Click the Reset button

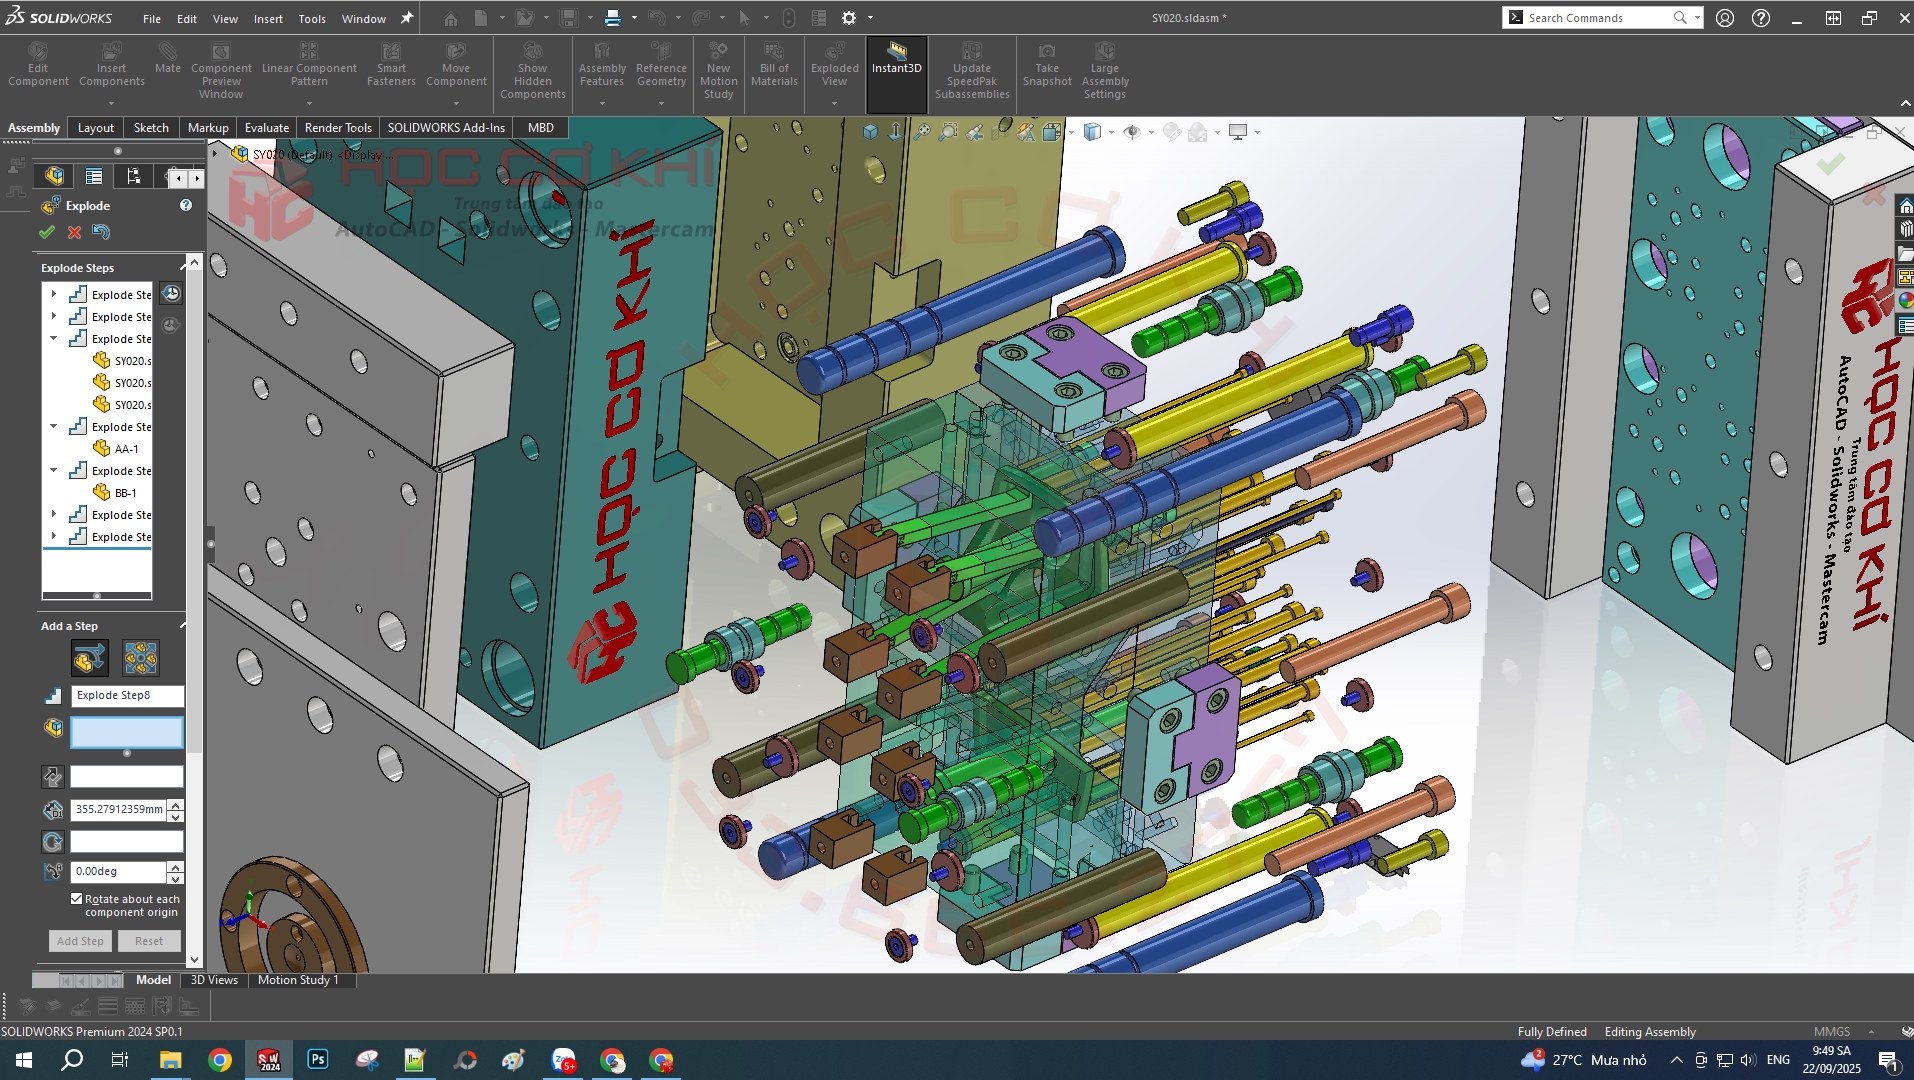coord(149,941)
